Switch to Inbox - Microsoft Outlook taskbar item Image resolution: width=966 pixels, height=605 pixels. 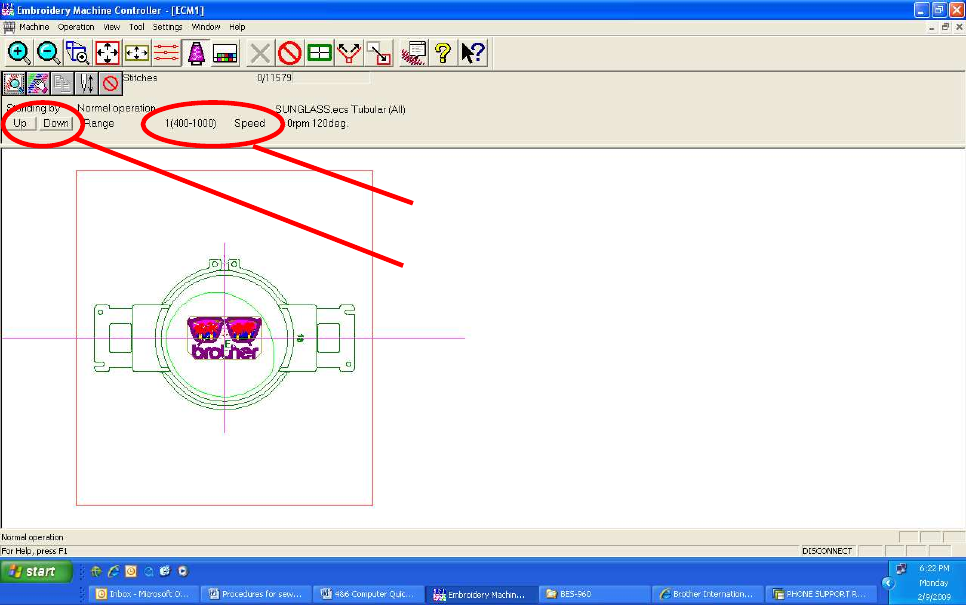[x=144, y=594]
